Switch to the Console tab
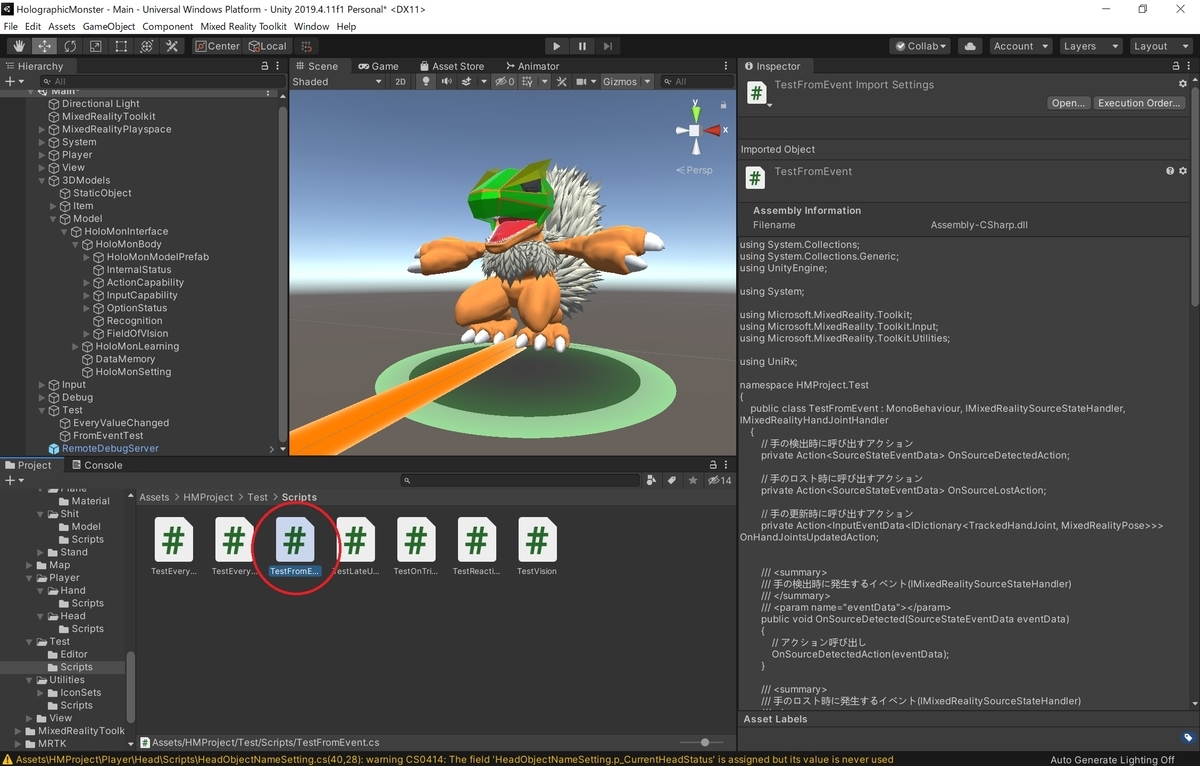This screenshot has height=766, width=1200. (x=97, y=465)
